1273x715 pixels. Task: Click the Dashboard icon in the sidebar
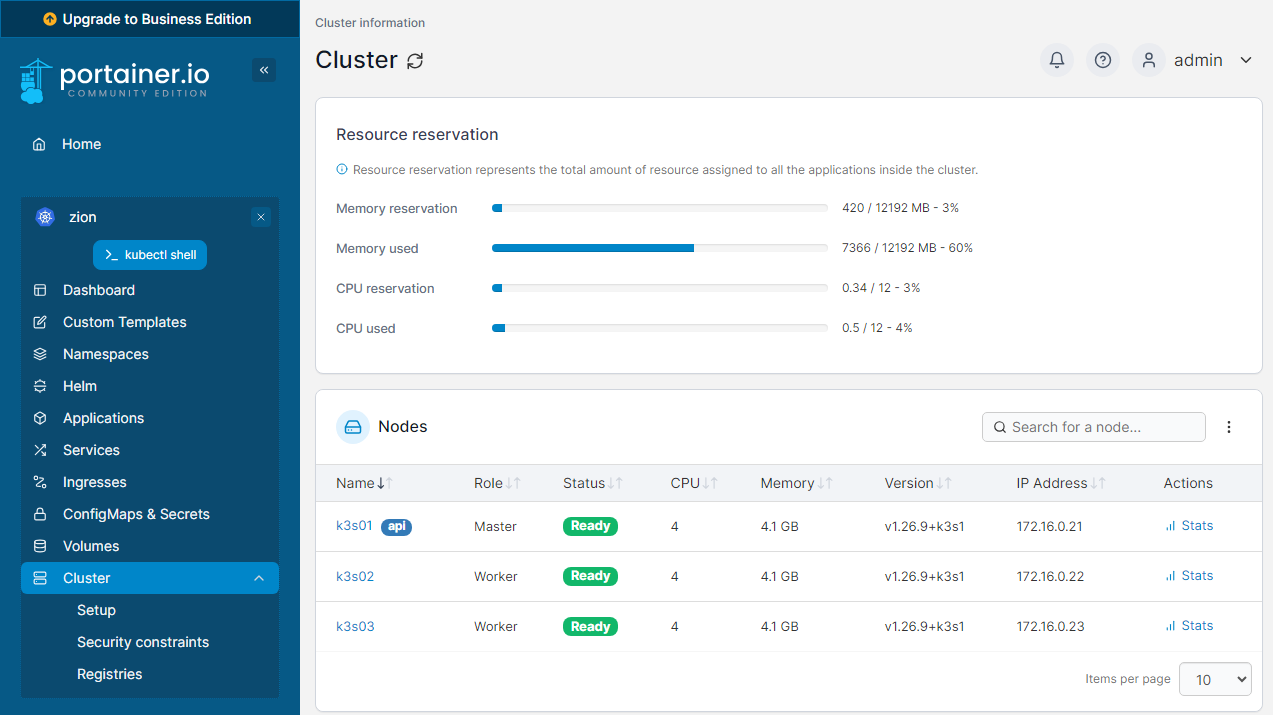(x=40, y=290)
